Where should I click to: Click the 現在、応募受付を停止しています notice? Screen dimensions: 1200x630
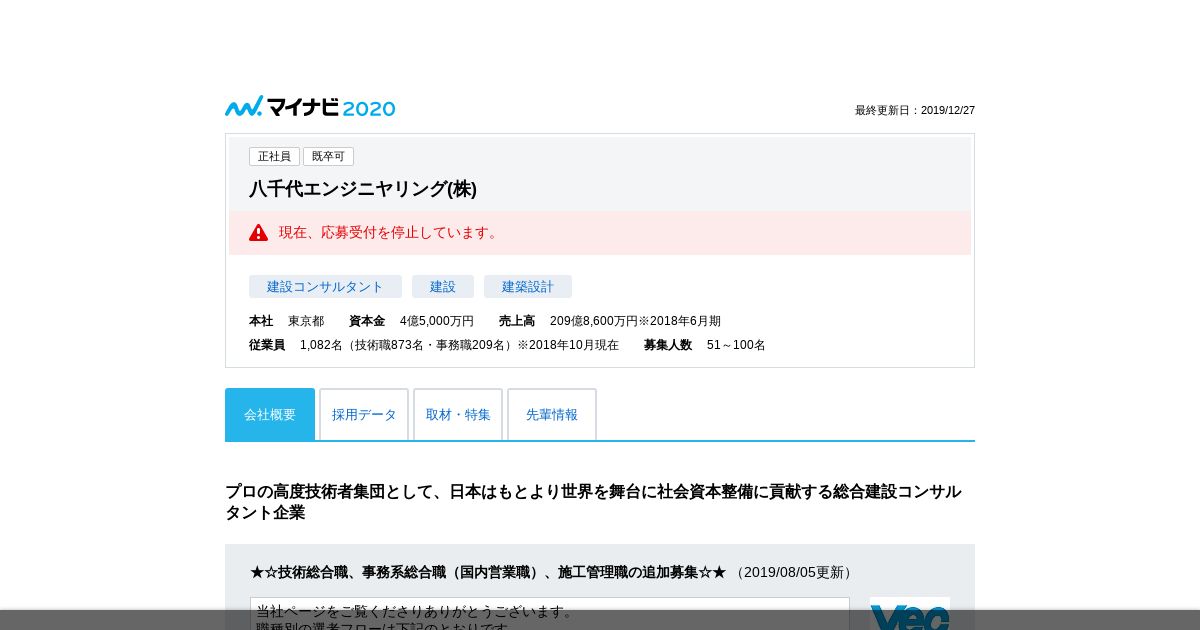[x=600, y=232]
